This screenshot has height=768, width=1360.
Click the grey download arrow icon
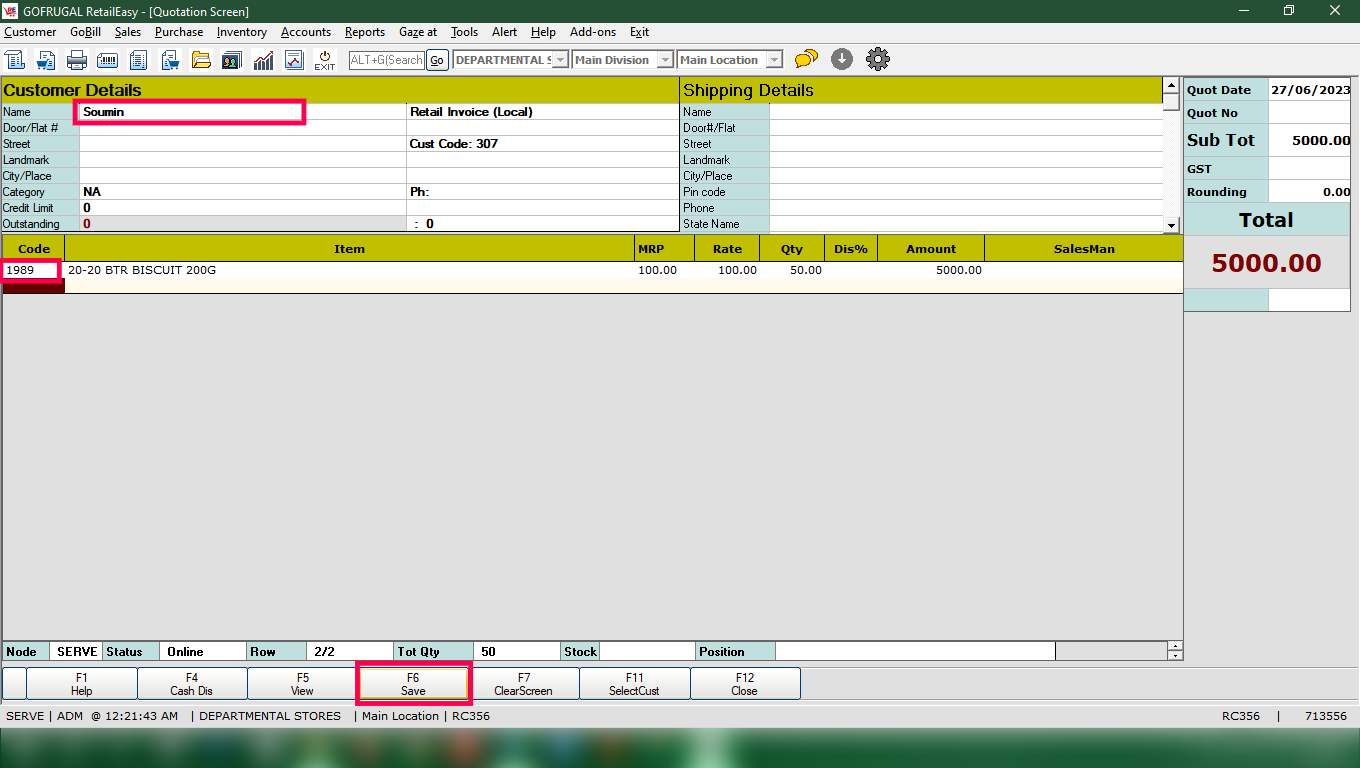842,60
